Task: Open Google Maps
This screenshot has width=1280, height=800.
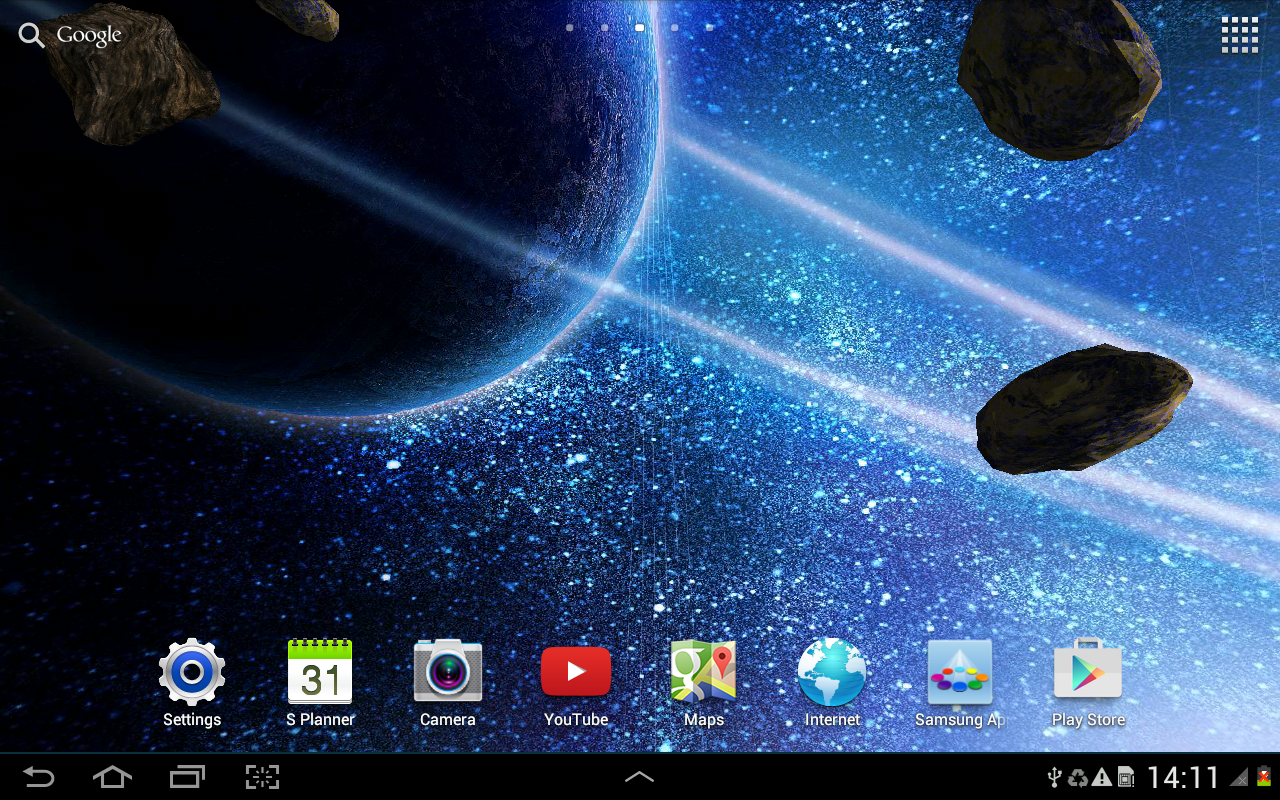Action: [703, 672]
